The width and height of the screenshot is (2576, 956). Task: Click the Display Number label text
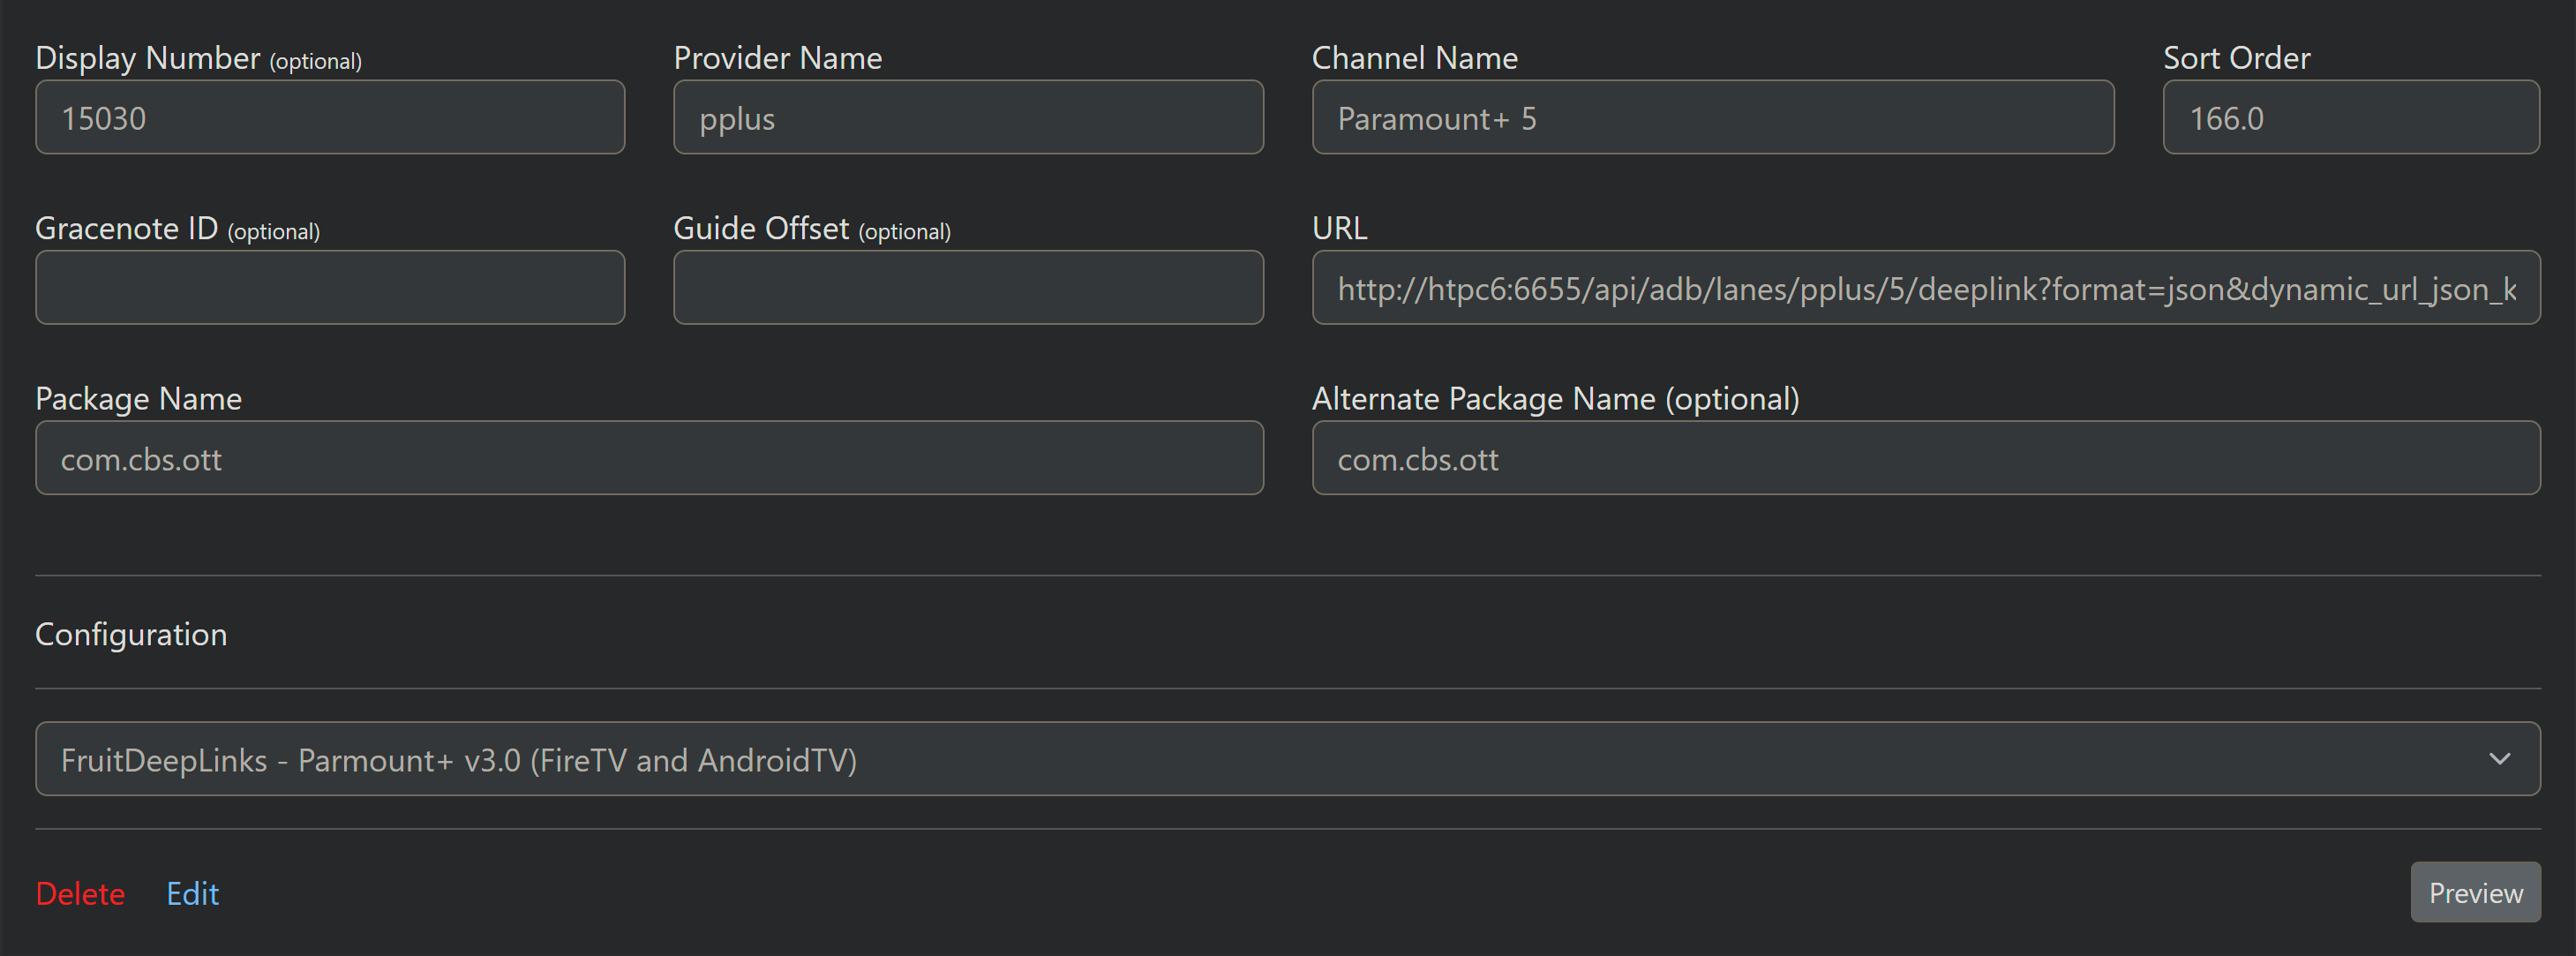147,58
